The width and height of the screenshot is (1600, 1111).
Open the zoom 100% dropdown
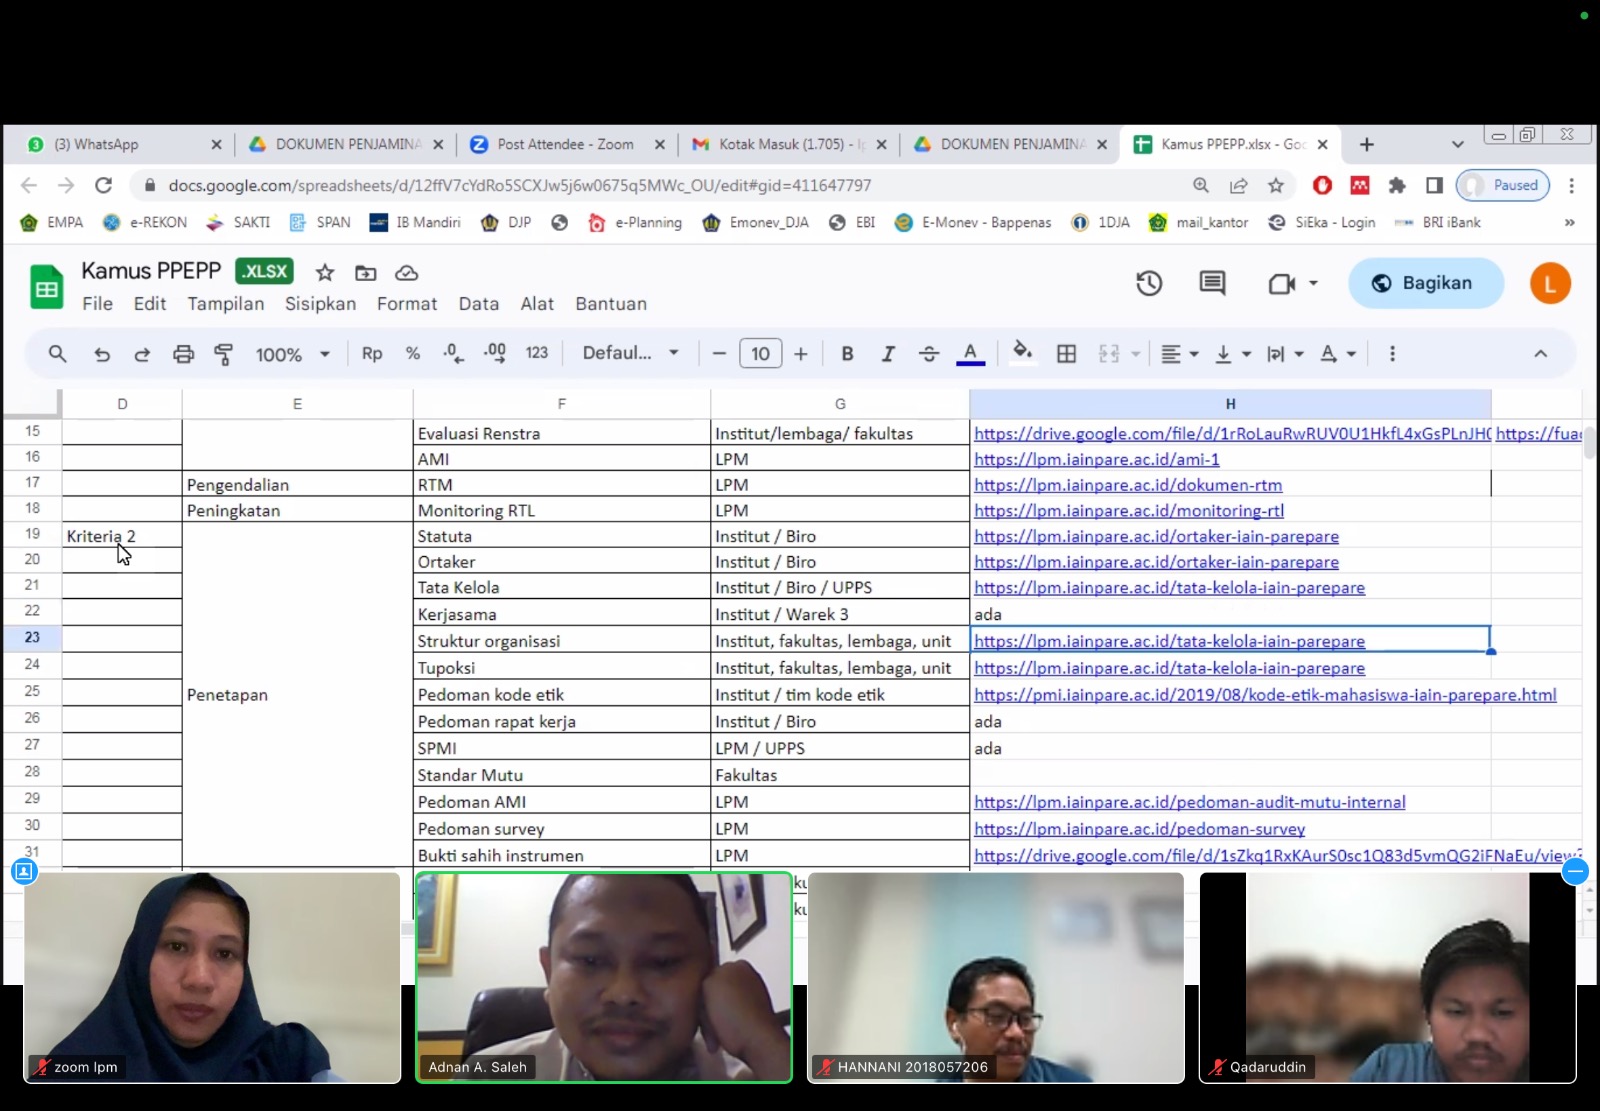pyautogui.click(x=292, y=354)
